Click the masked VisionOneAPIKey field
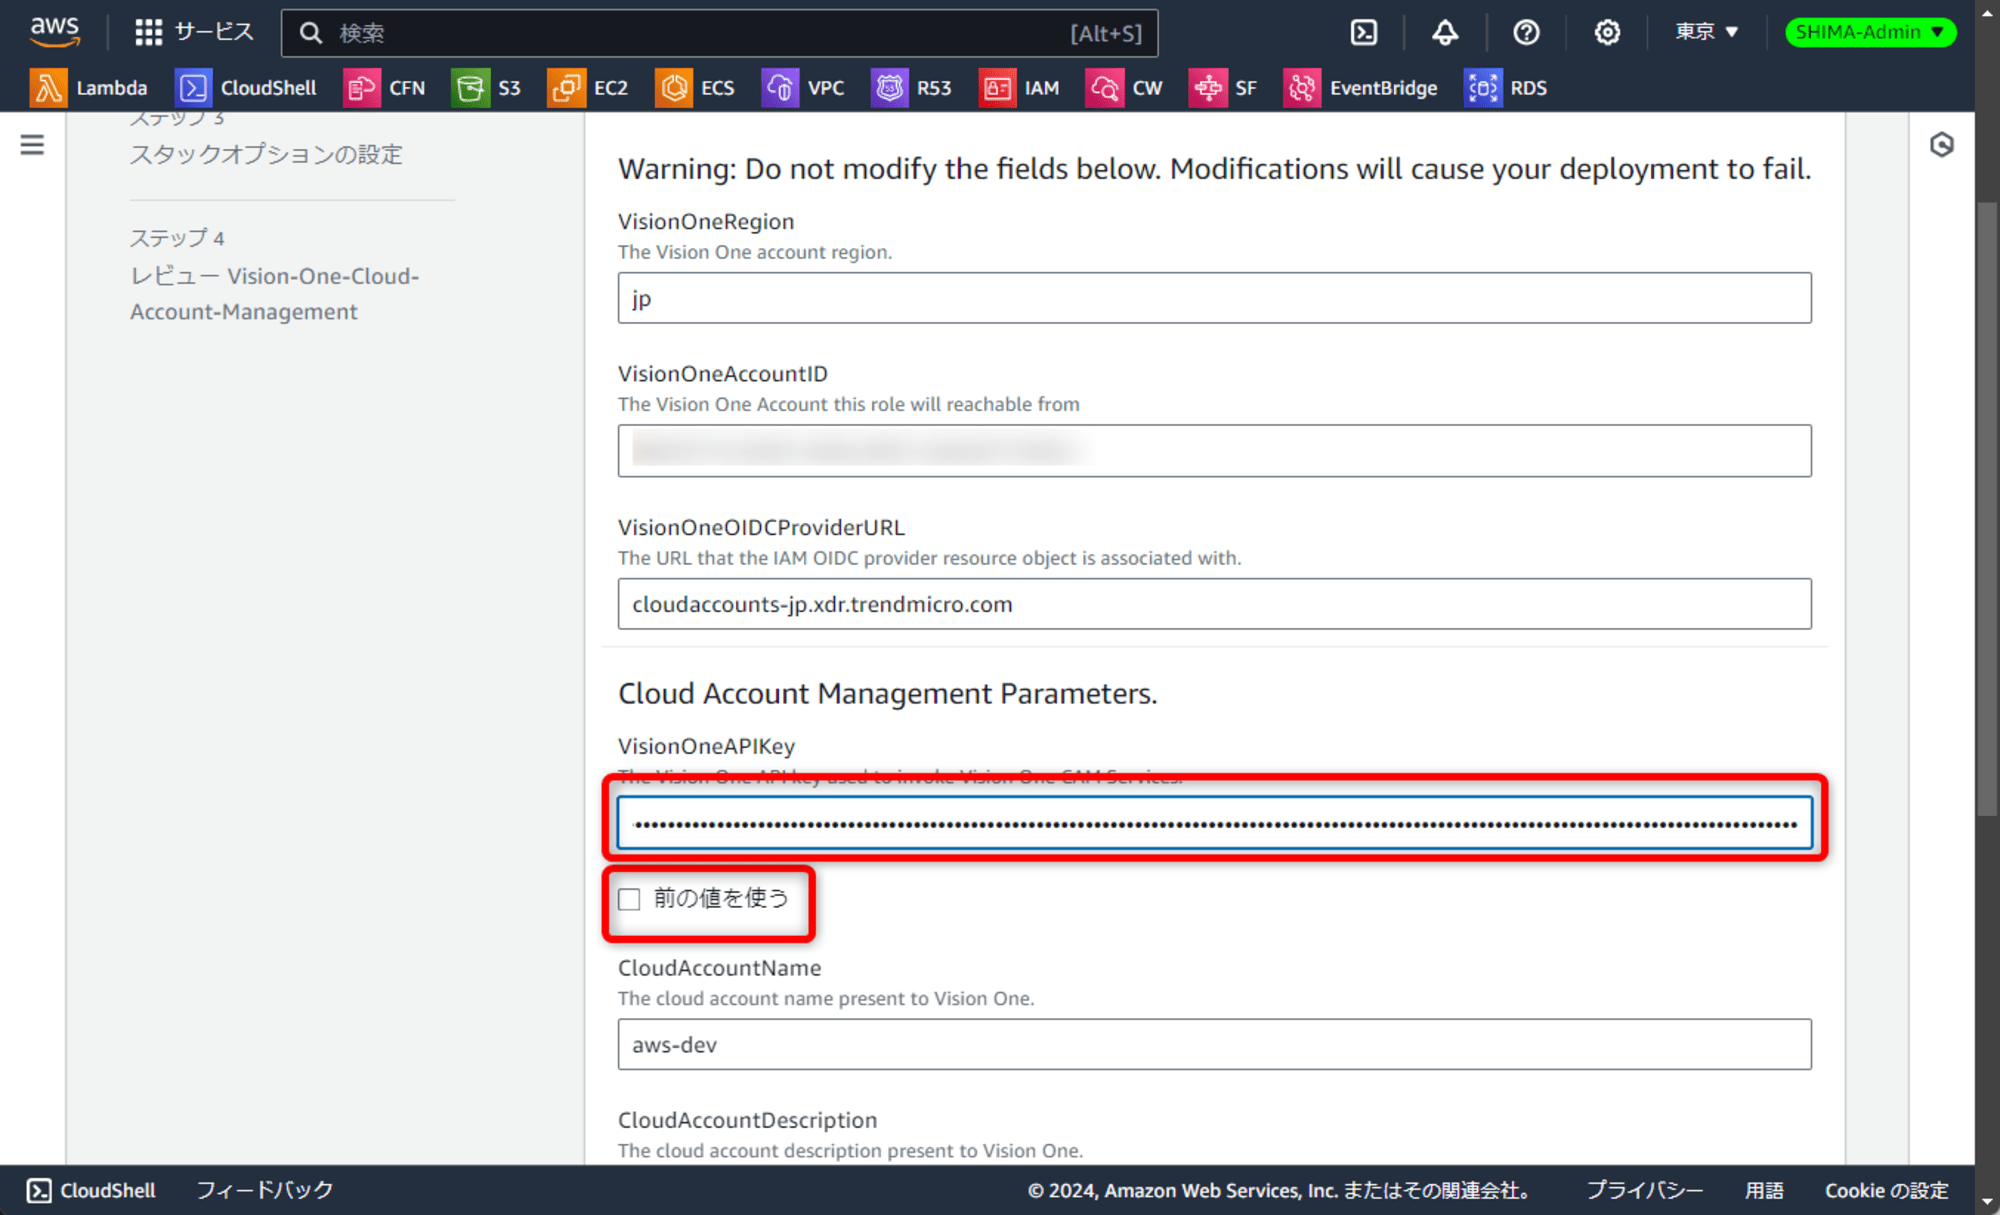 1214,823
